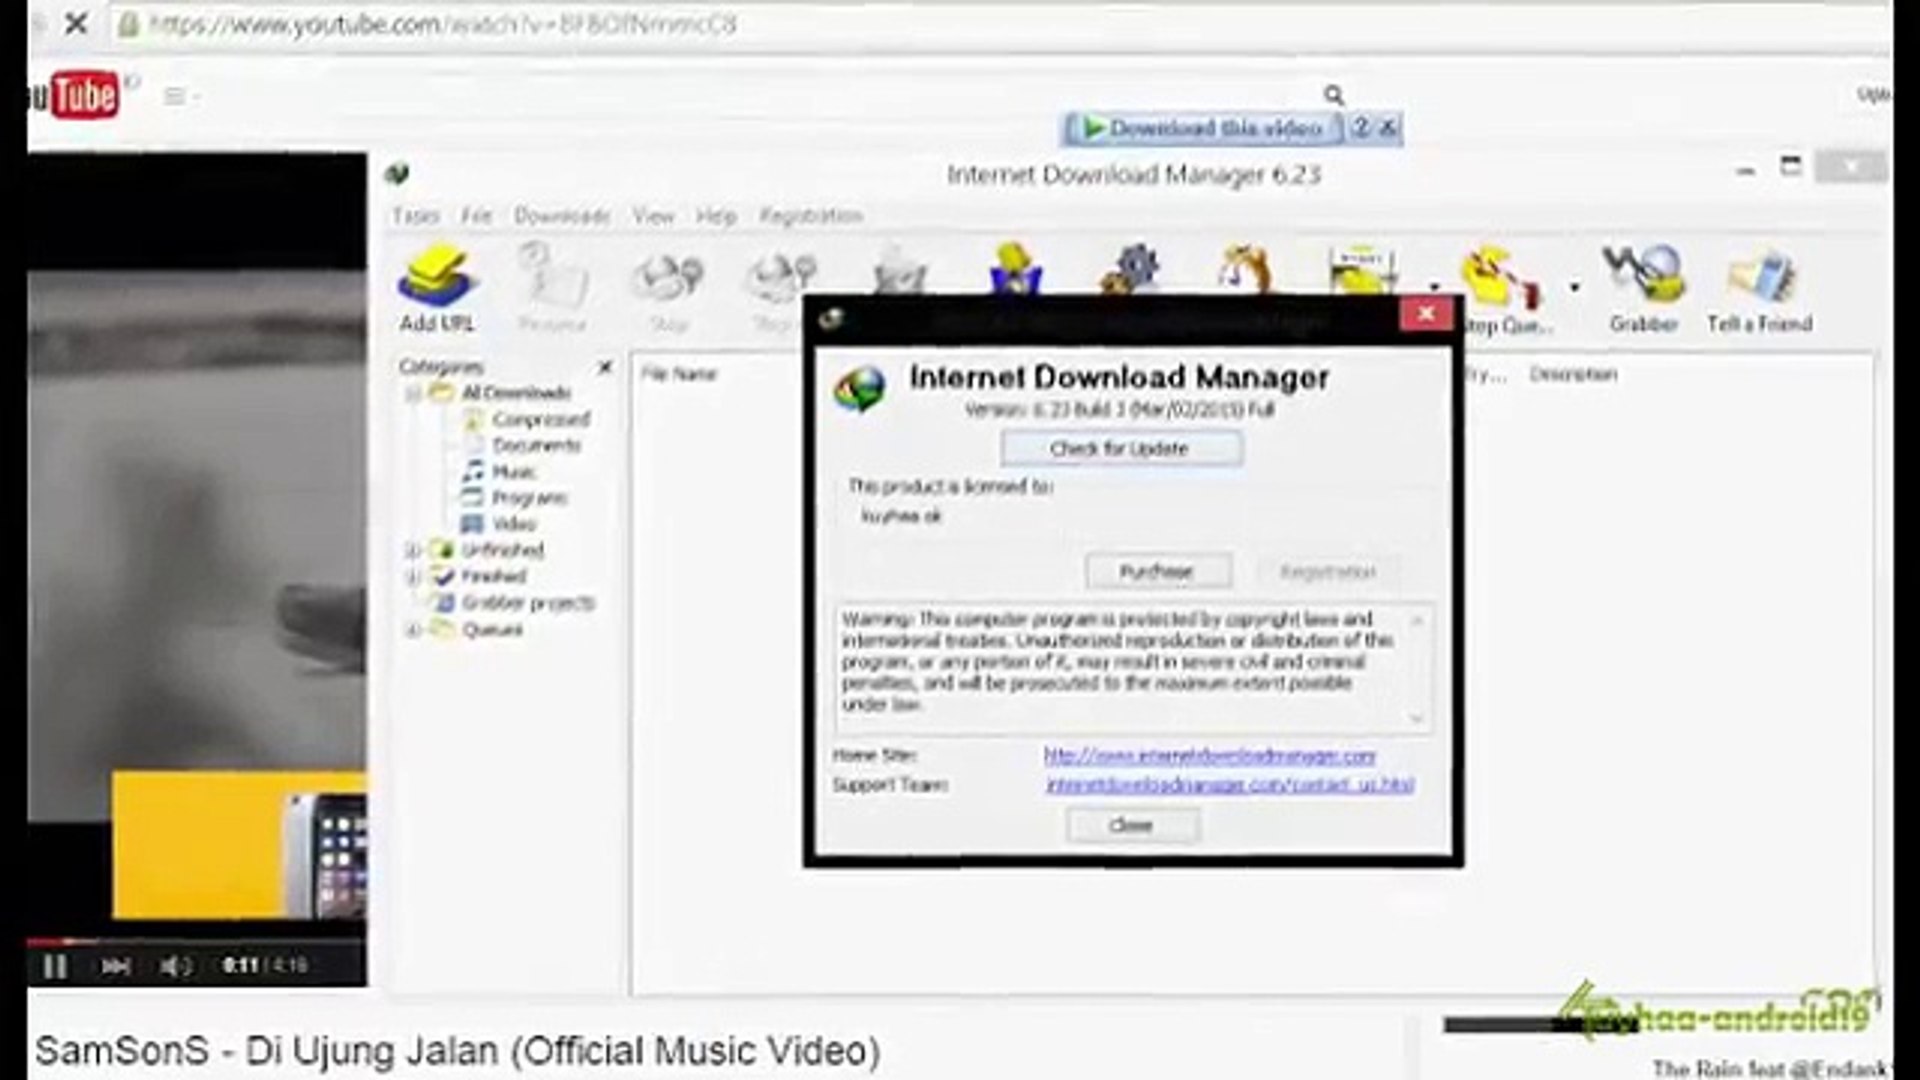Click the Add URL toolbar icon
1920x1080 pixels.
click(x=437, y=288)
